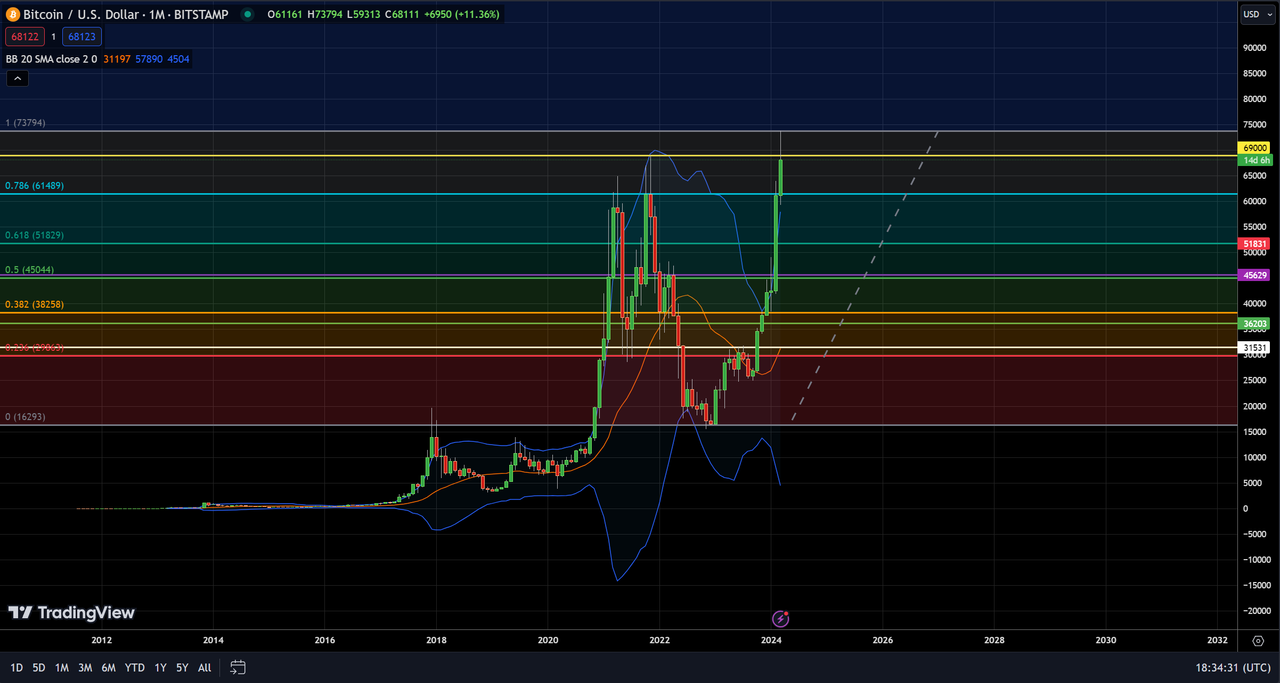The image size is (1280, 683).
Task: Click the yellow 69000 price axis label
Action: [1255, 148]
